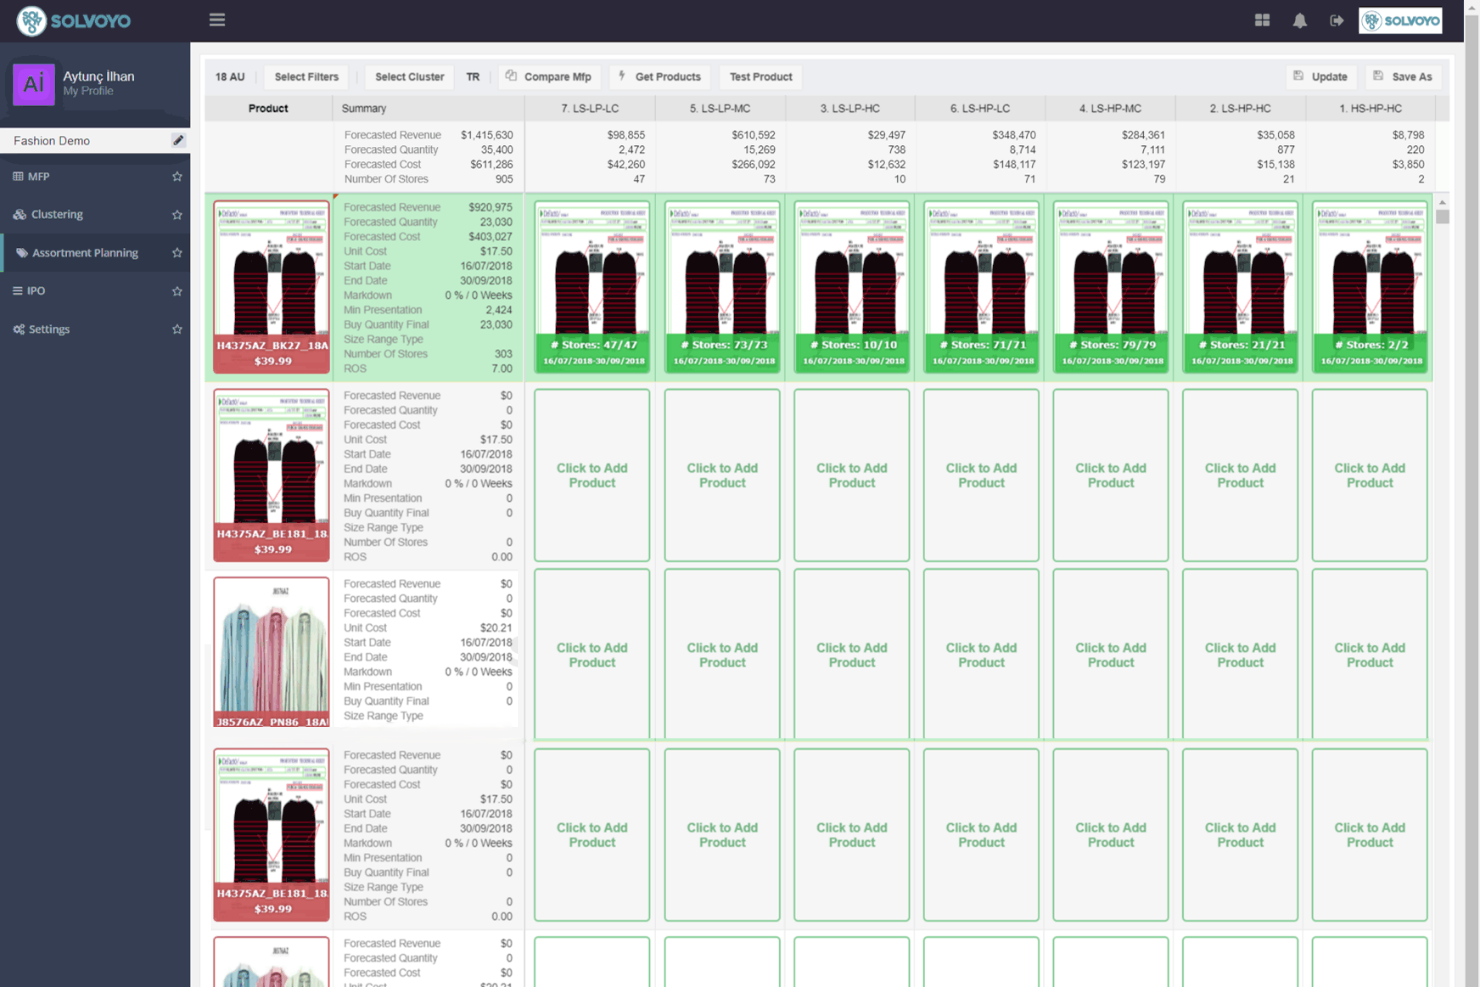This screenshot has width=1480, height=987.
Task: Open the 73/73 stores product card
Action: [x=722, y=287]
